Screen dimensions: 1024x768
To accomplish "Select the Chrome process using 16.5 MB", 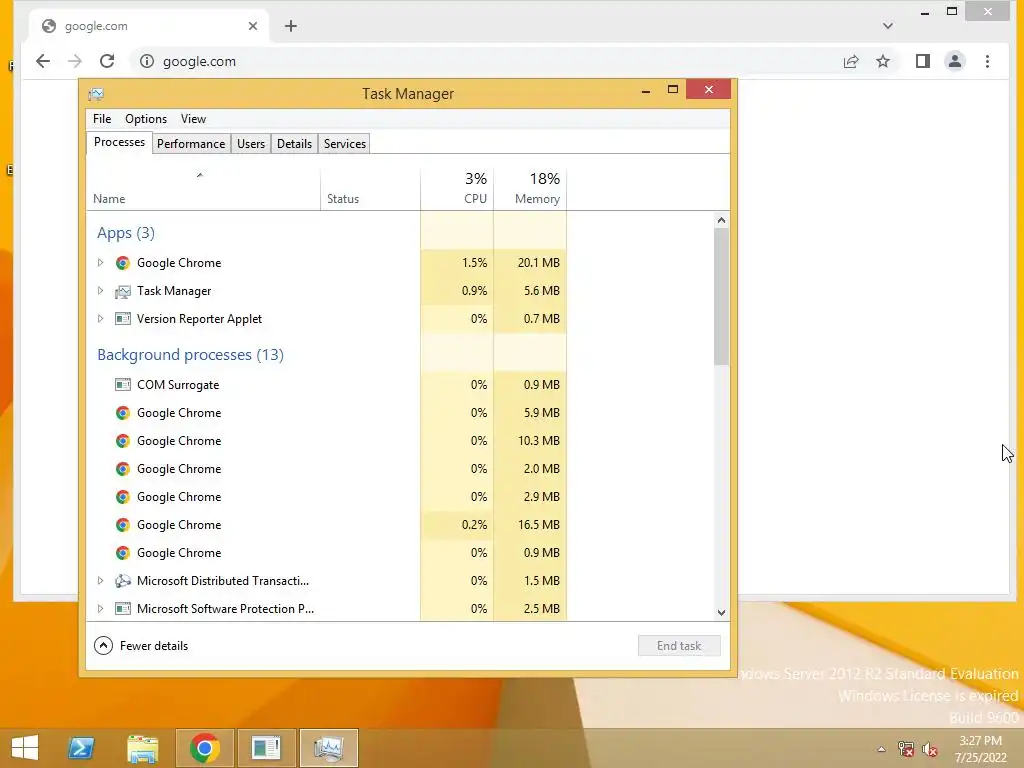I will pyautogui.click(x=327, y=525).
